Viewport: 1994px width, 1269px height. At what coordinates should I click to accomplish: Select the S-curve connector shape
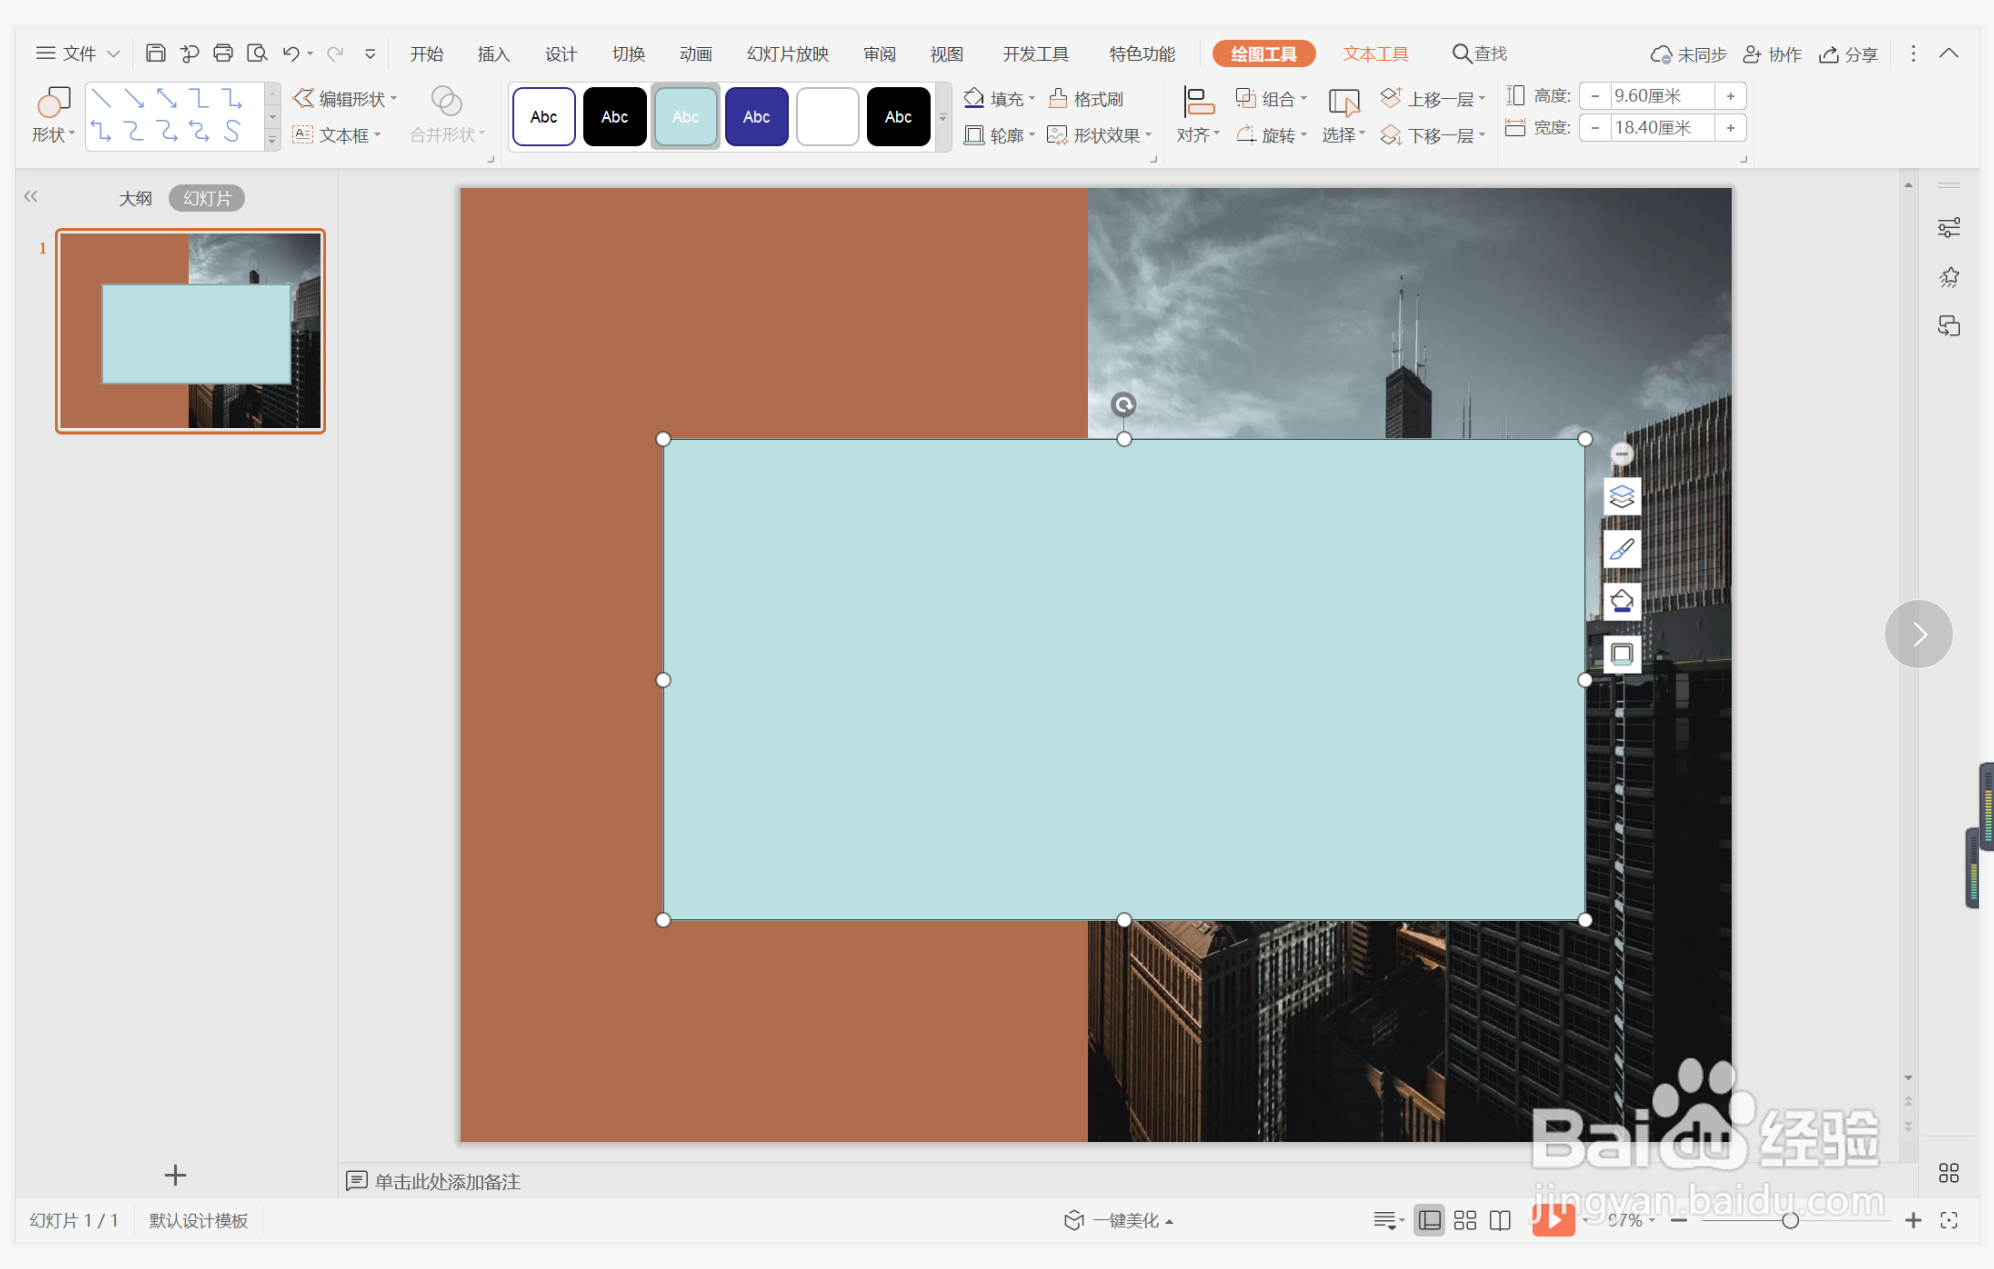point(232,131)
